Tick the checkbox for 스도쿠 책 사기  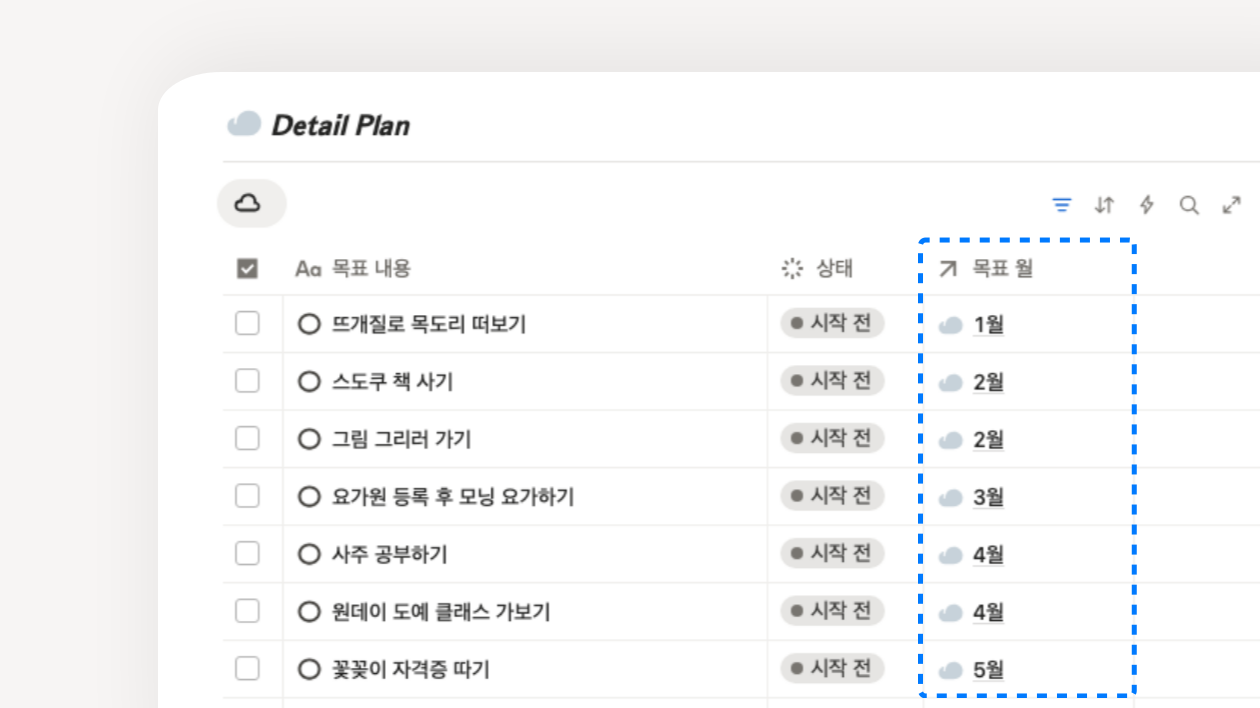(x=247, y=381)
